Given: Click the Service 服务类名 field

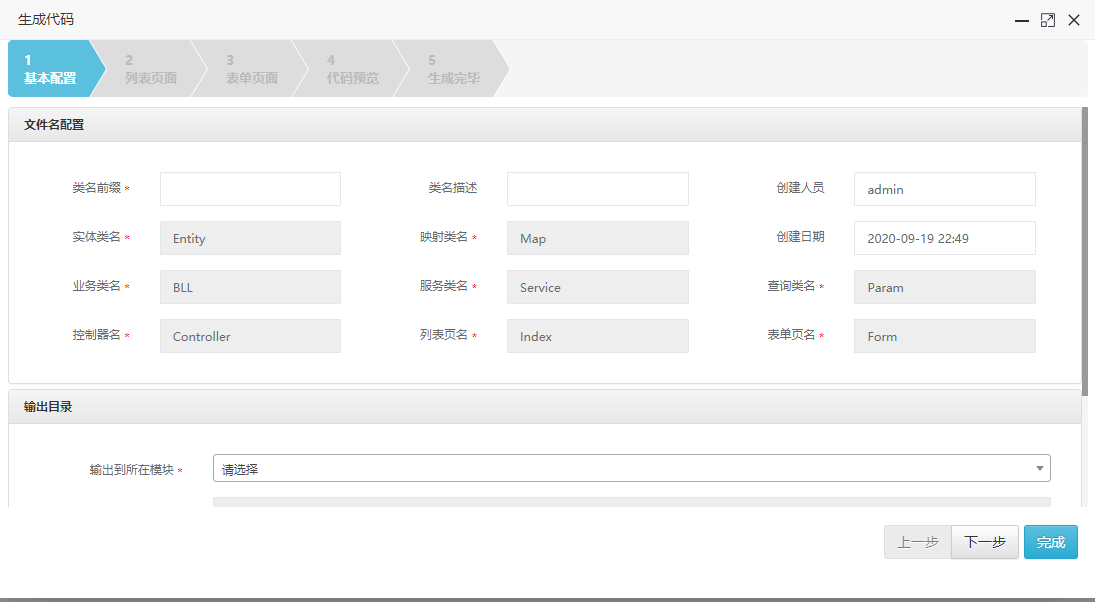Looking at the screenshot, I should point(597,287).
